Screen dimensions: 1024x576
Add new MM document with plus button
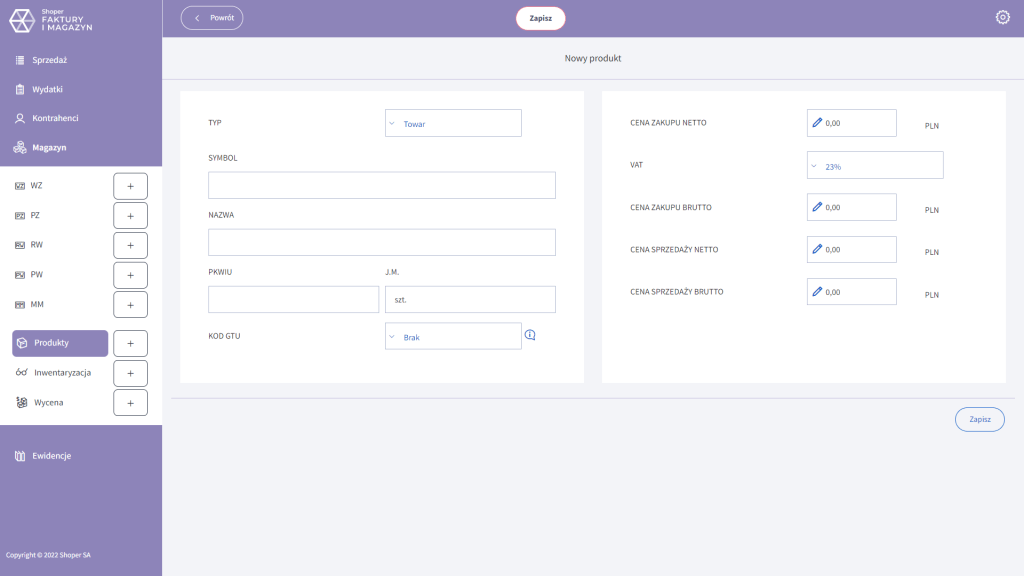[130, 304]
